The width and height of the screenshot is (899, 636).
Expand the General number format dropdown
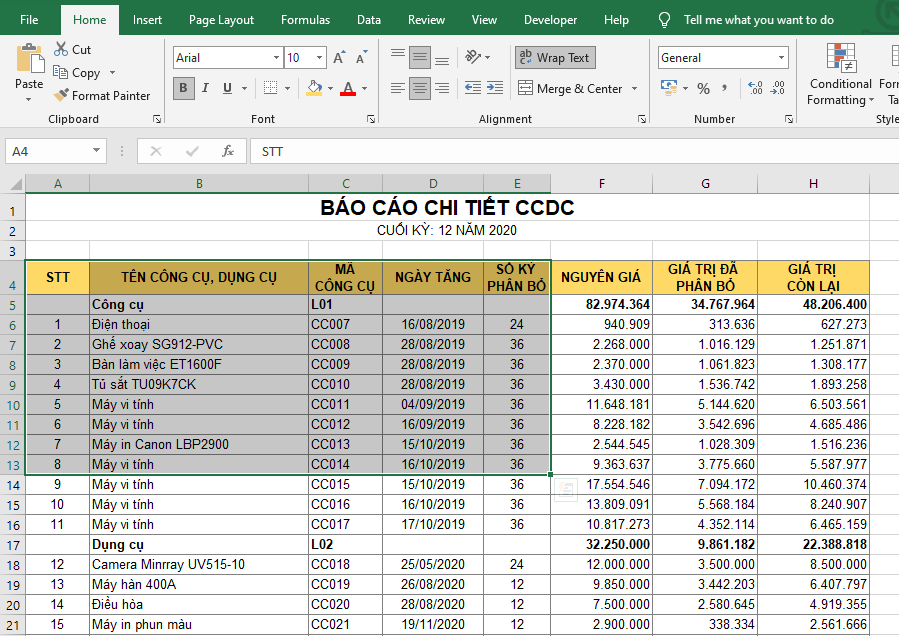781,58
